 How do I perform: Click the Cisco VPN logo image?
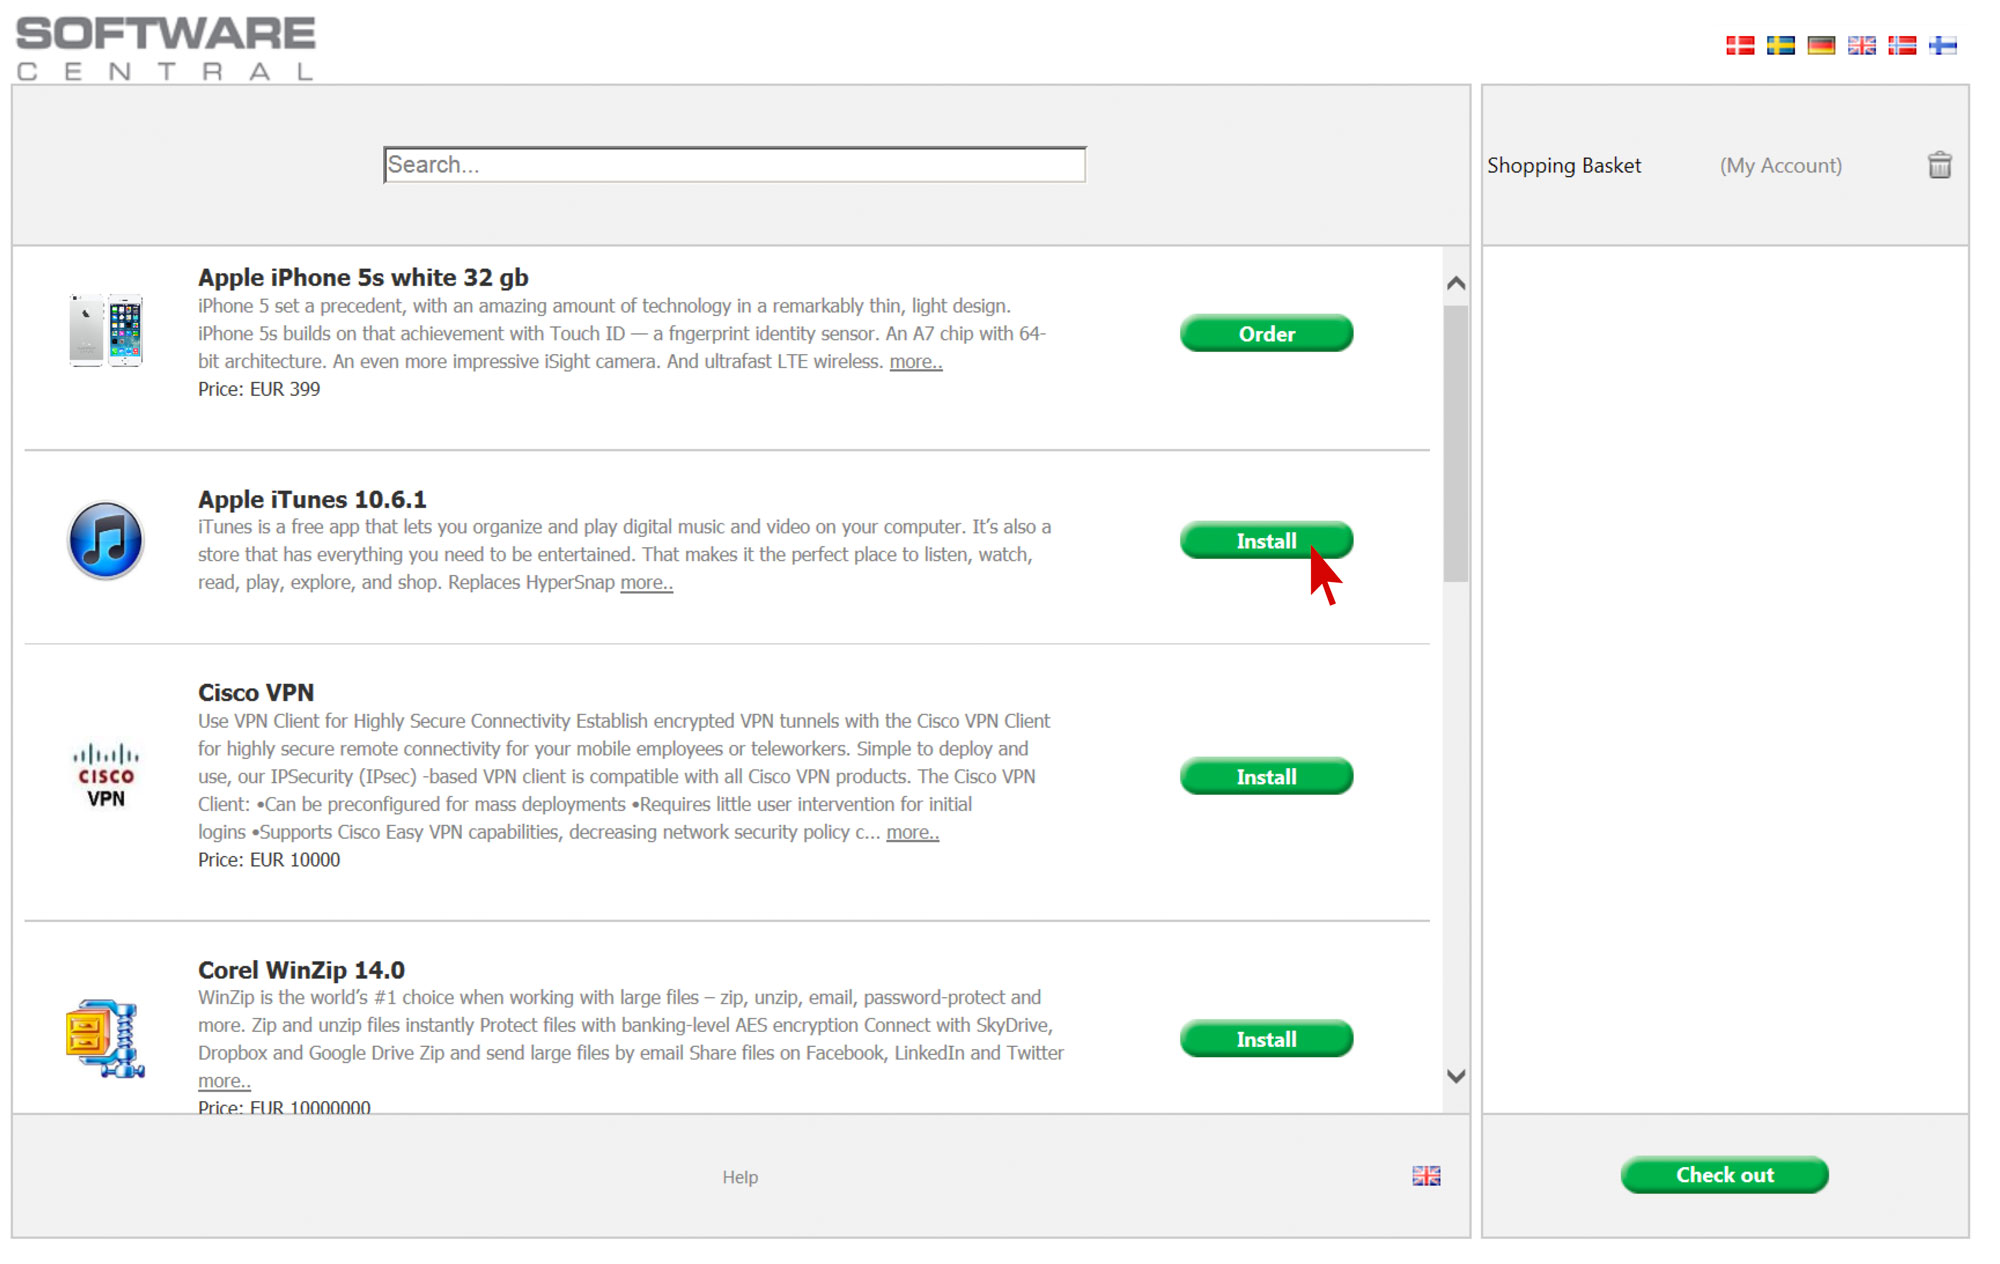pyautogui.click(x=106, y=775)
